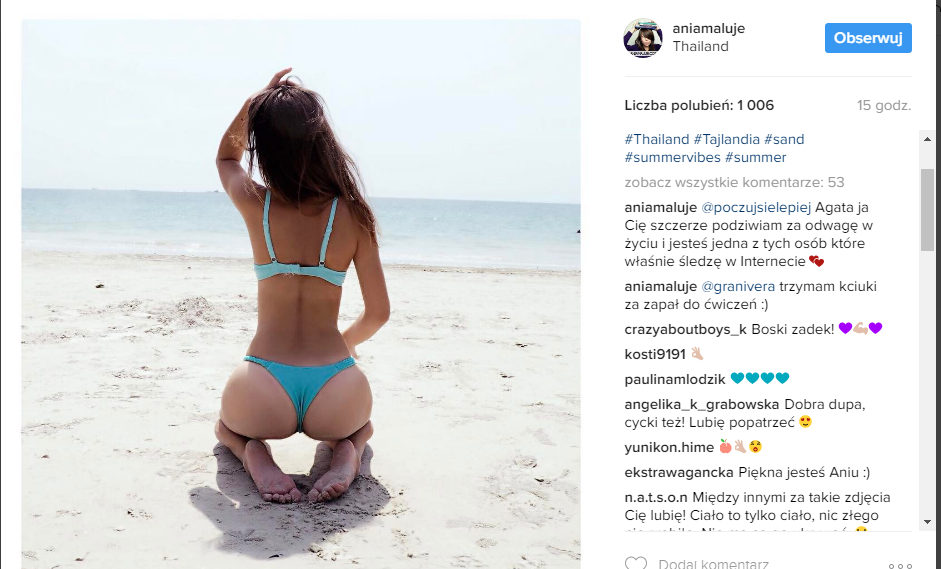
Task: Open the aniamaluje username in header
Action: (x=708, y=28)
